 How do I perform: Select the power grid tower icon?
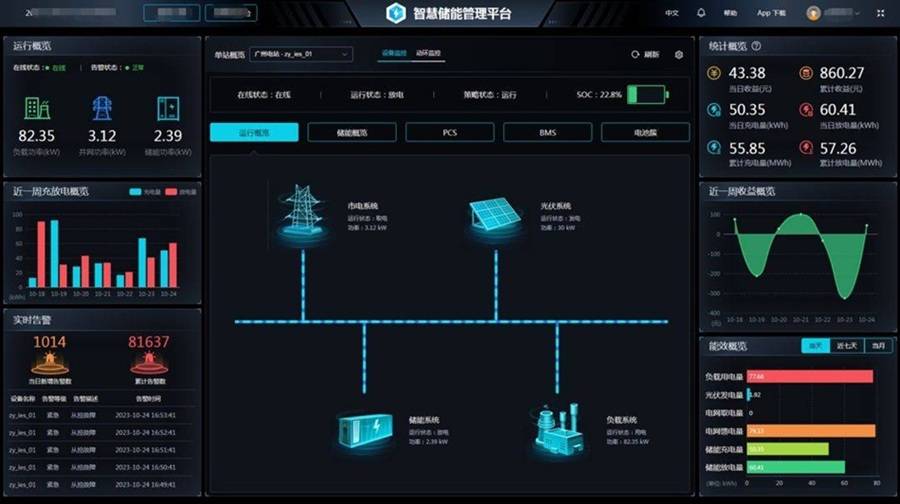(303, 212)
